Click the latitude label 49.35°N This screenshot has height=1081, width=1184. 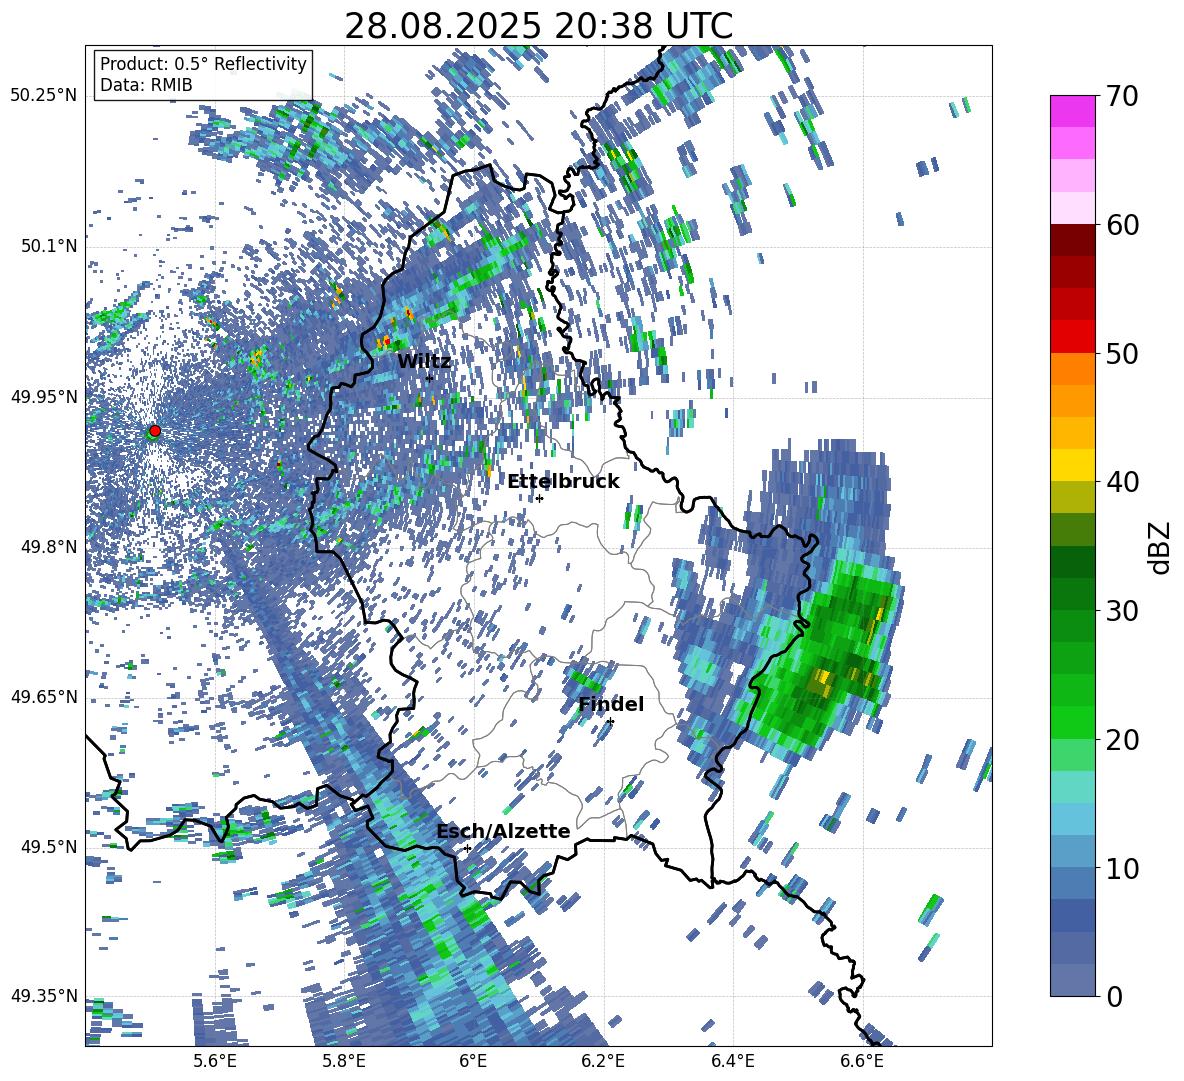coord(44,996)
